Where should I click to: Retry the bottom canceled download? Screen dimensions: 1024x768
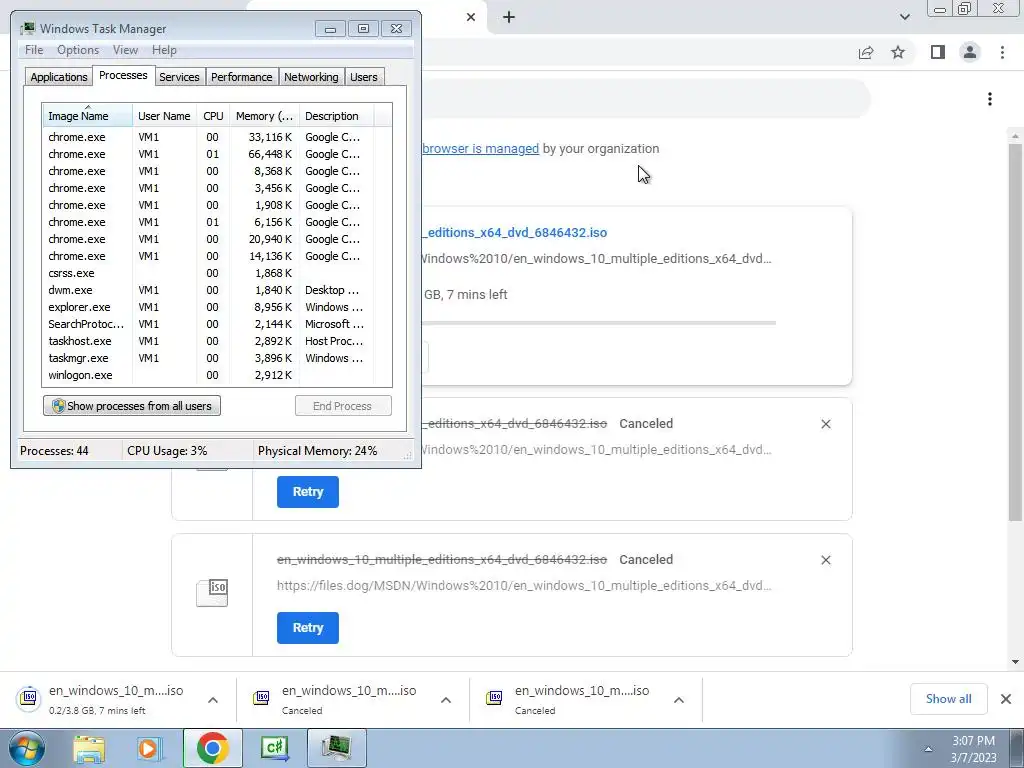[x=308, y=628]
